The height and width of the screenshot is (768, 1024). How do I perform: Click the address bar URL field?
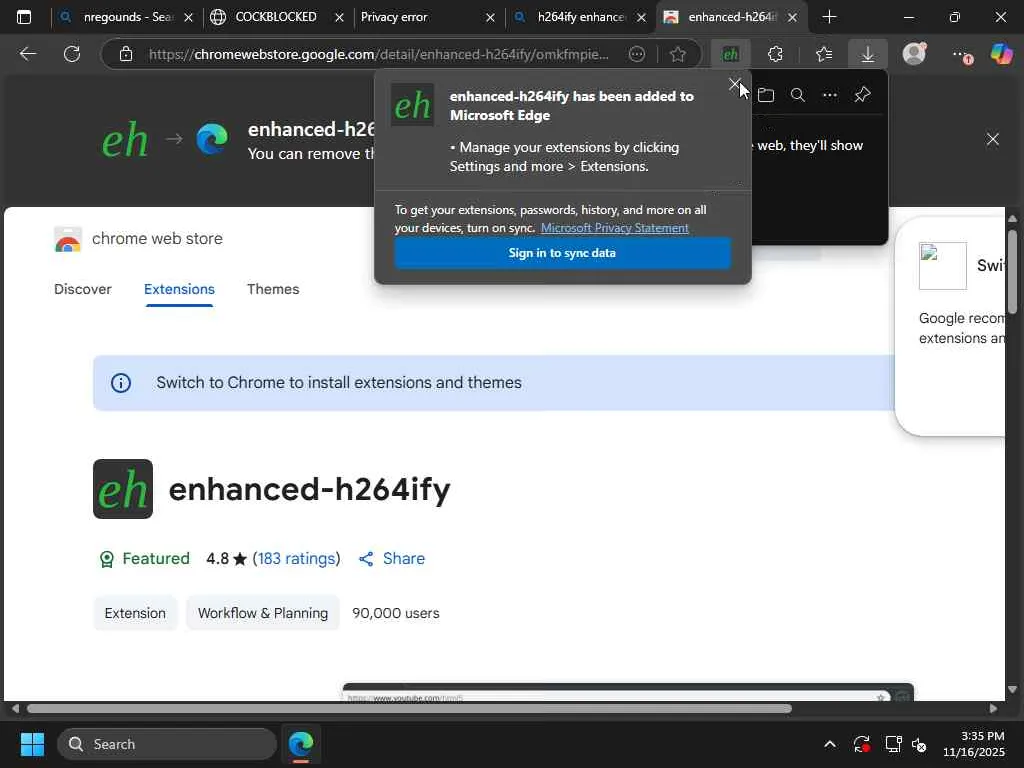379,54
